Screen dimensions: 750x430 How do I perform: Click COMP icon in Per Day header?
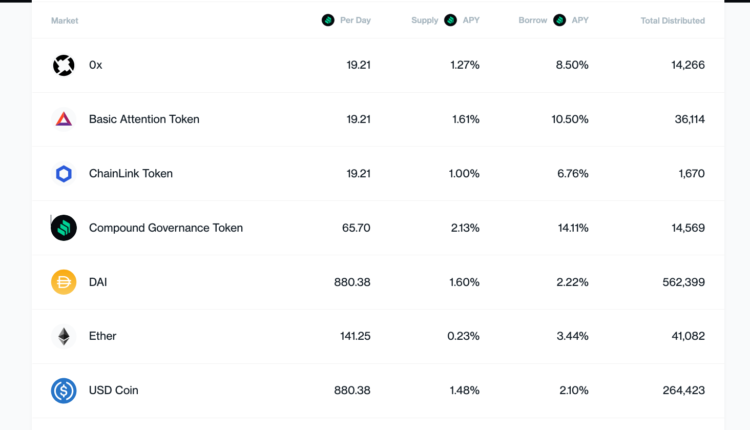pyautogui.click(x=328, y=20)
